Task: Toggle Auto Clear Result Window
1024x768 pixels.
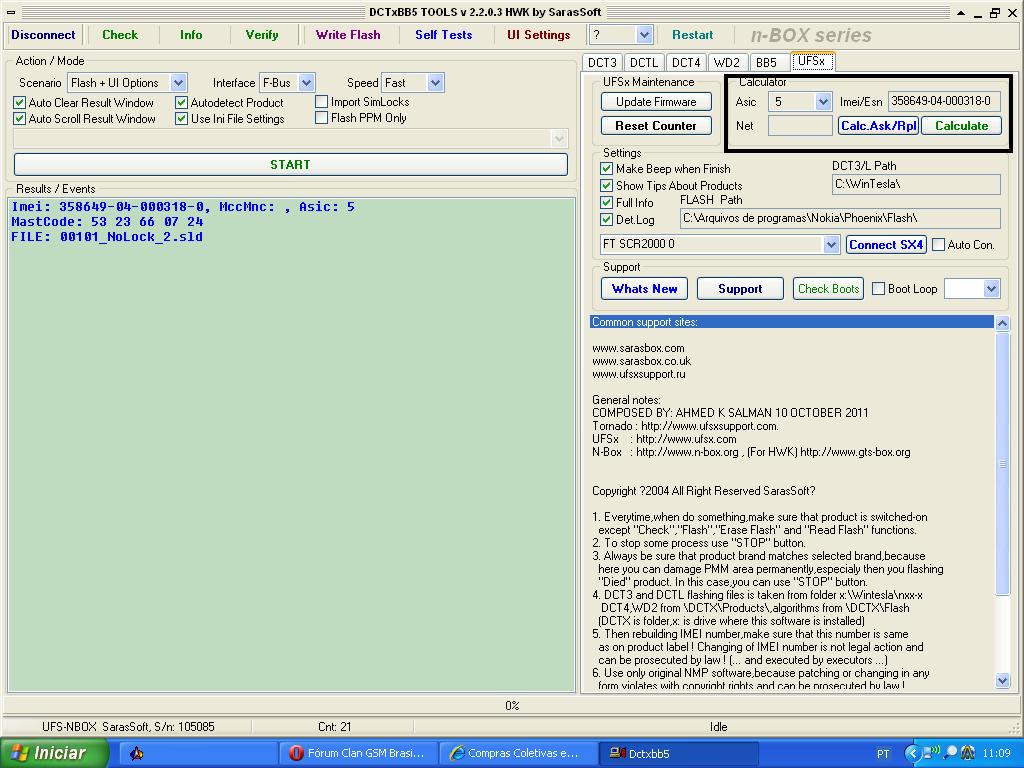Action: pos(20,103)
